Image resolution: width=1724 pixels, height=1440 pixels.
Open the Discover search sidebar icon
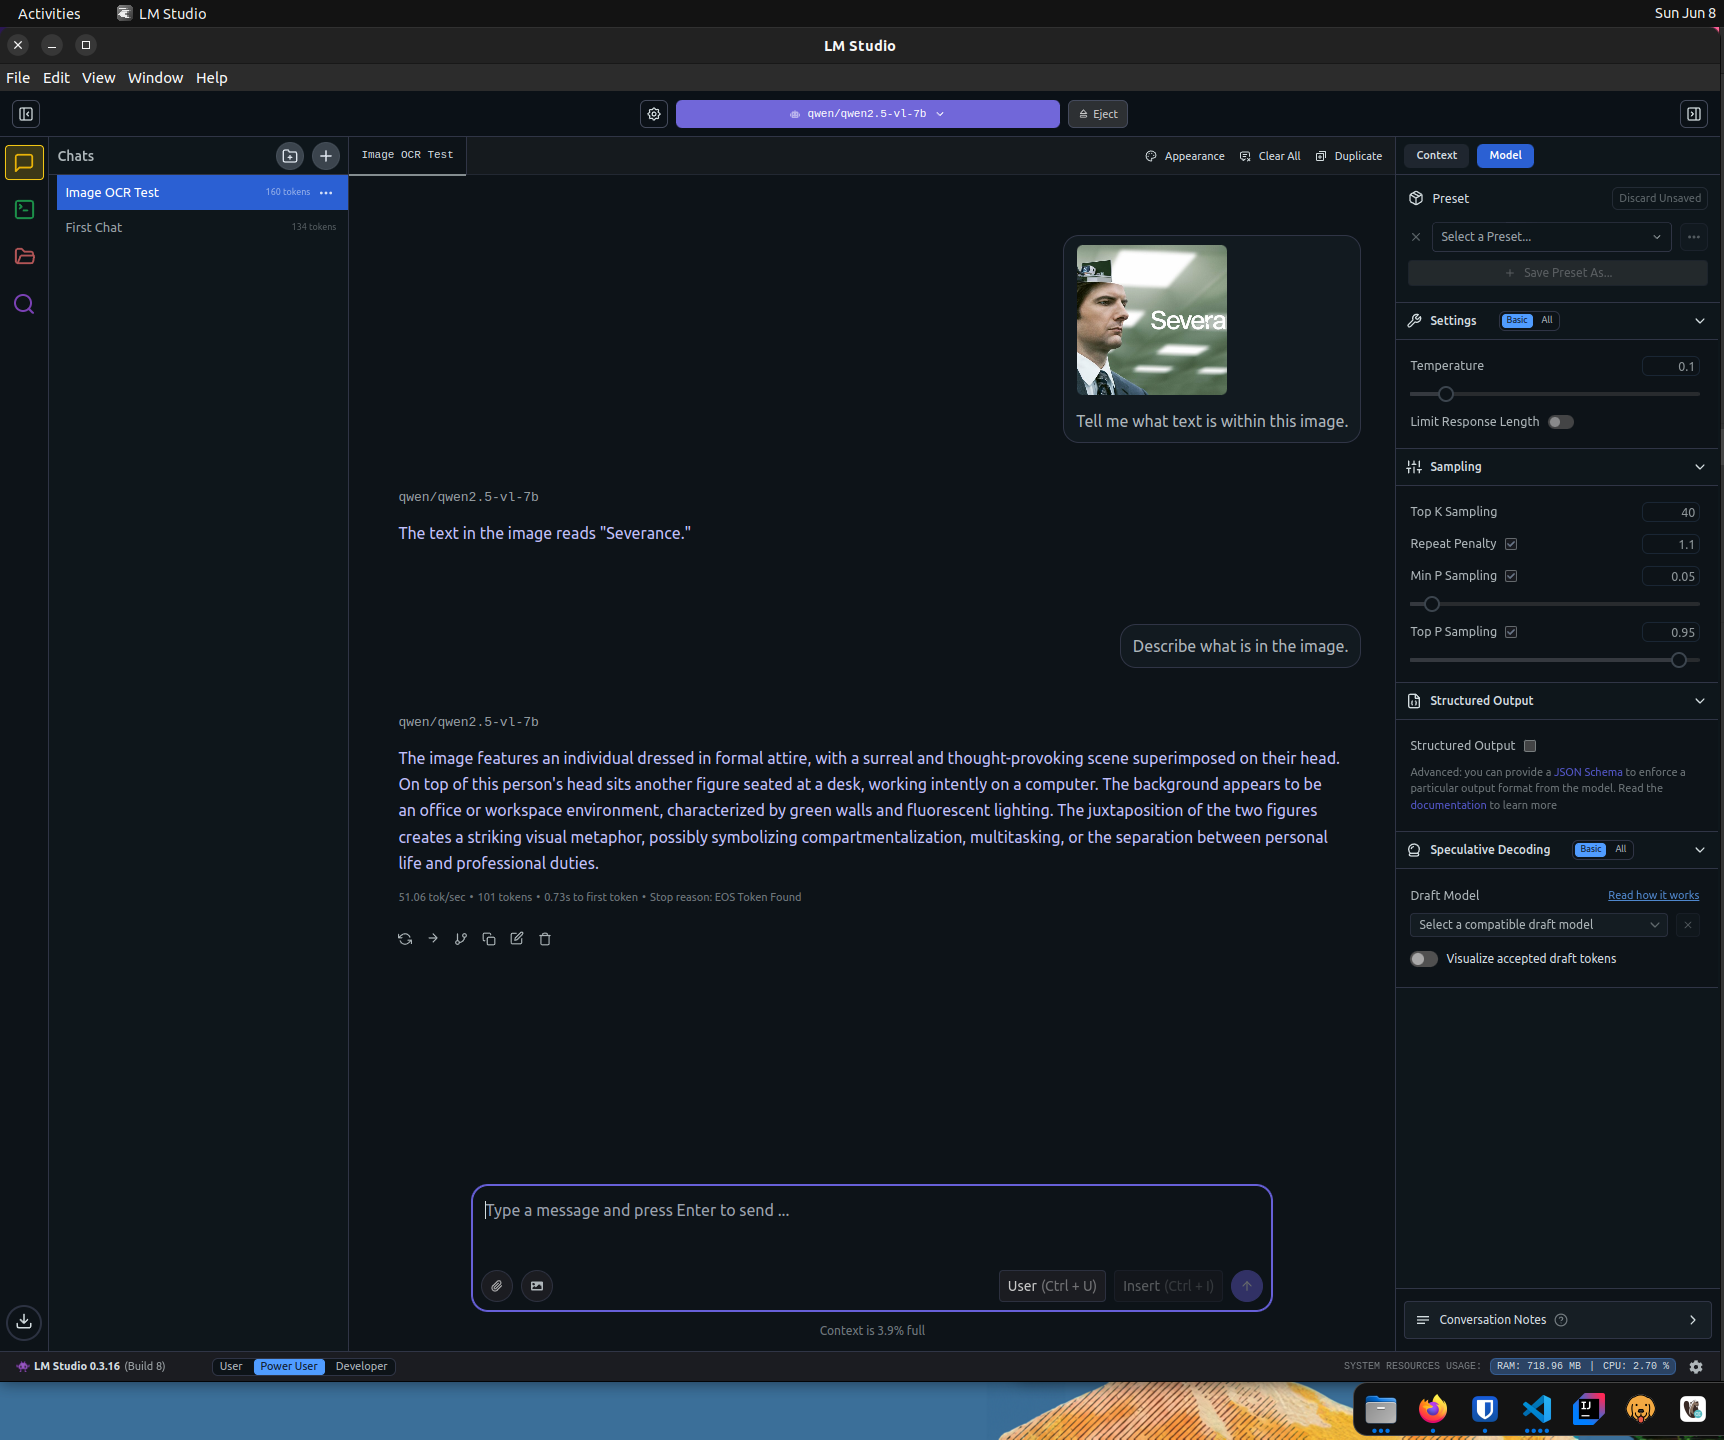click(24, 304)
